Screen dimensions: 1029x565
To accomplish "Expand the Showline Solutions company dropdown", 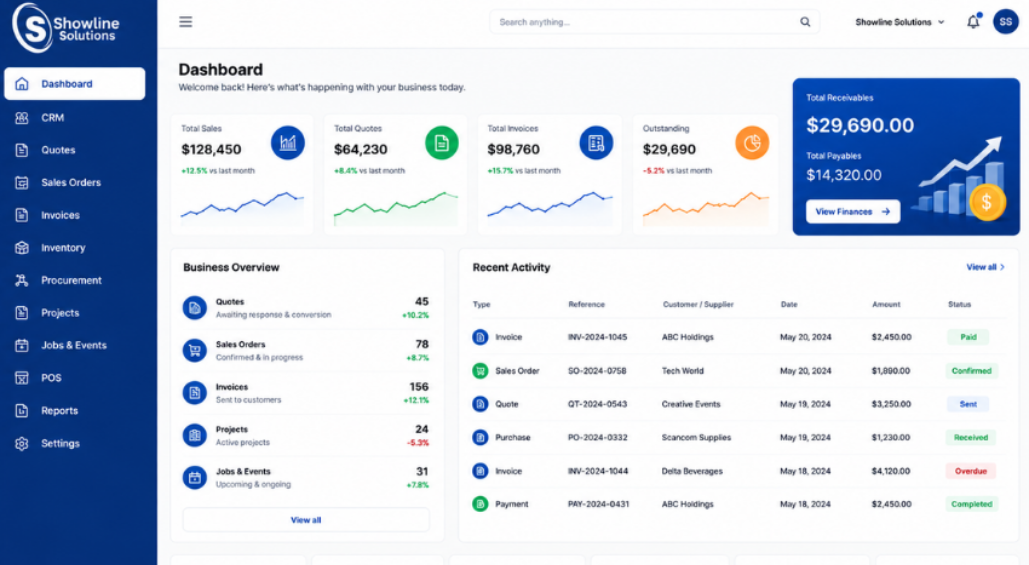I will point(900,22).
